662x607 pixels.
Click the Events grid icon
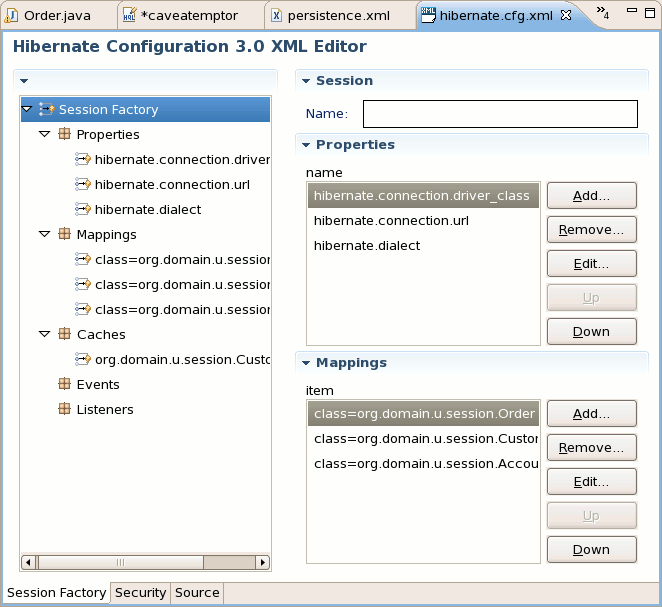pyautogui.click(x=64, y=384)
